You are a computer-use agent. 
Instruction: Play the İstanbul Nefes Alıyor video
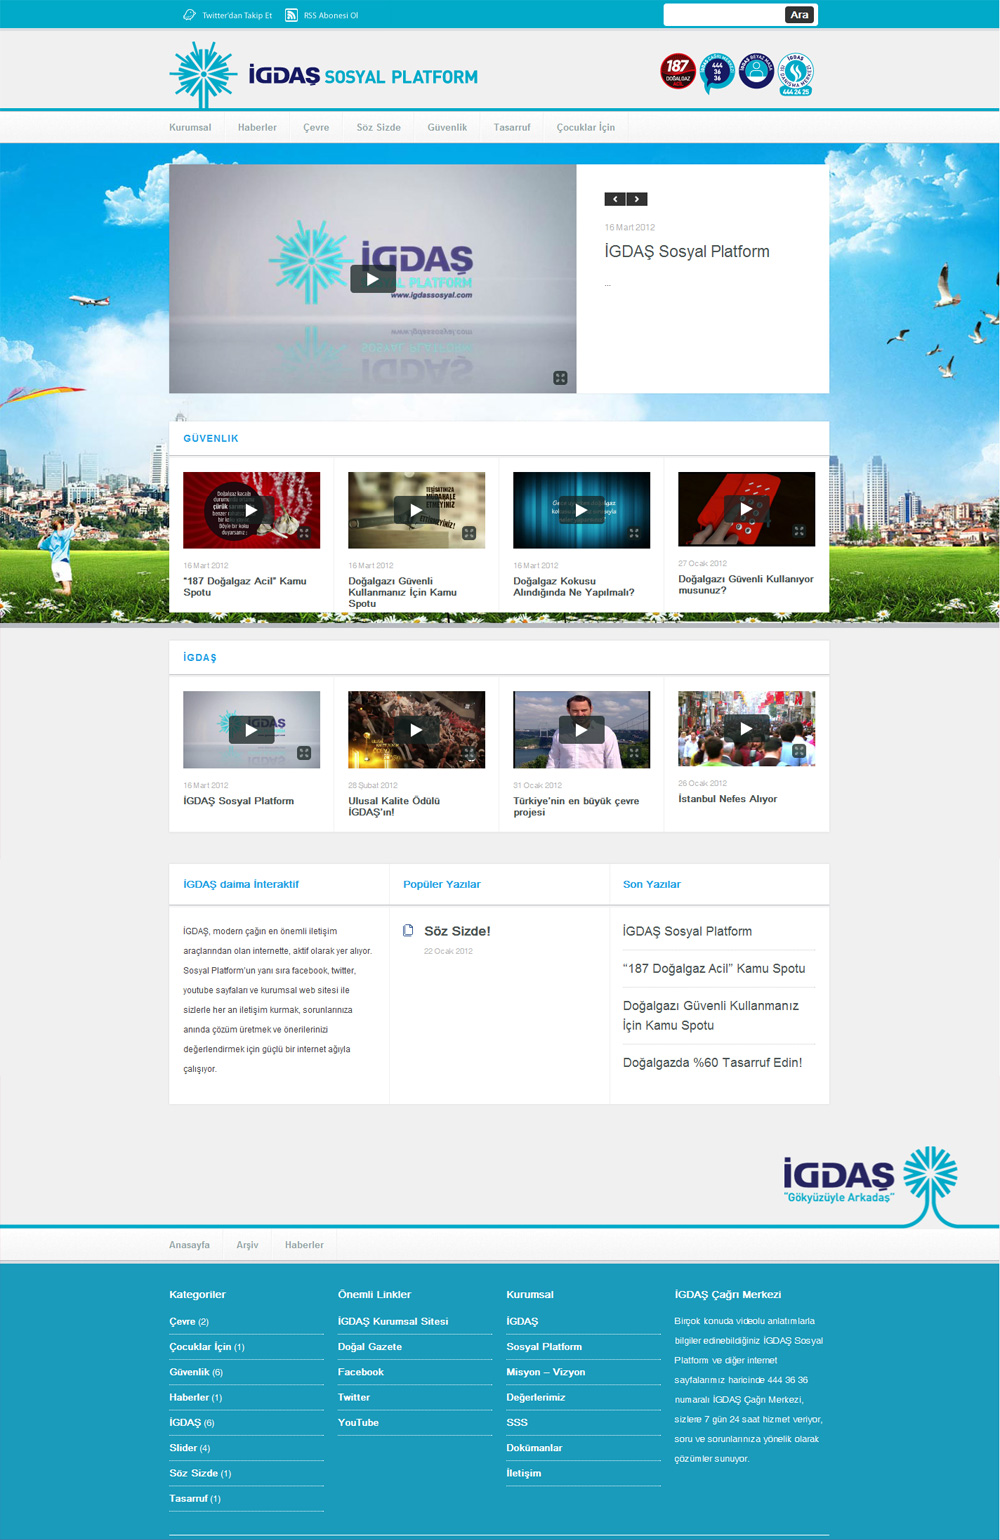(746, 729)
